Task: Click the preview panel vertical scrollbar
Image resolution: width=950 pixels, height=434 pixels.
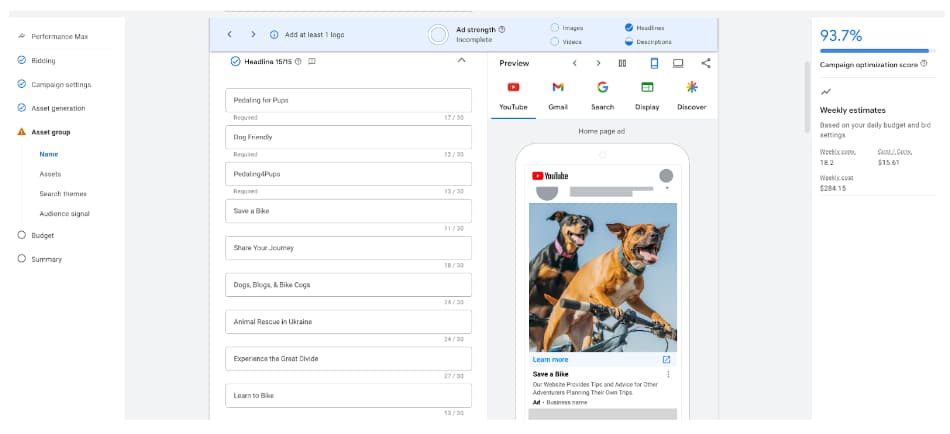Action: (x=806, y=97)
